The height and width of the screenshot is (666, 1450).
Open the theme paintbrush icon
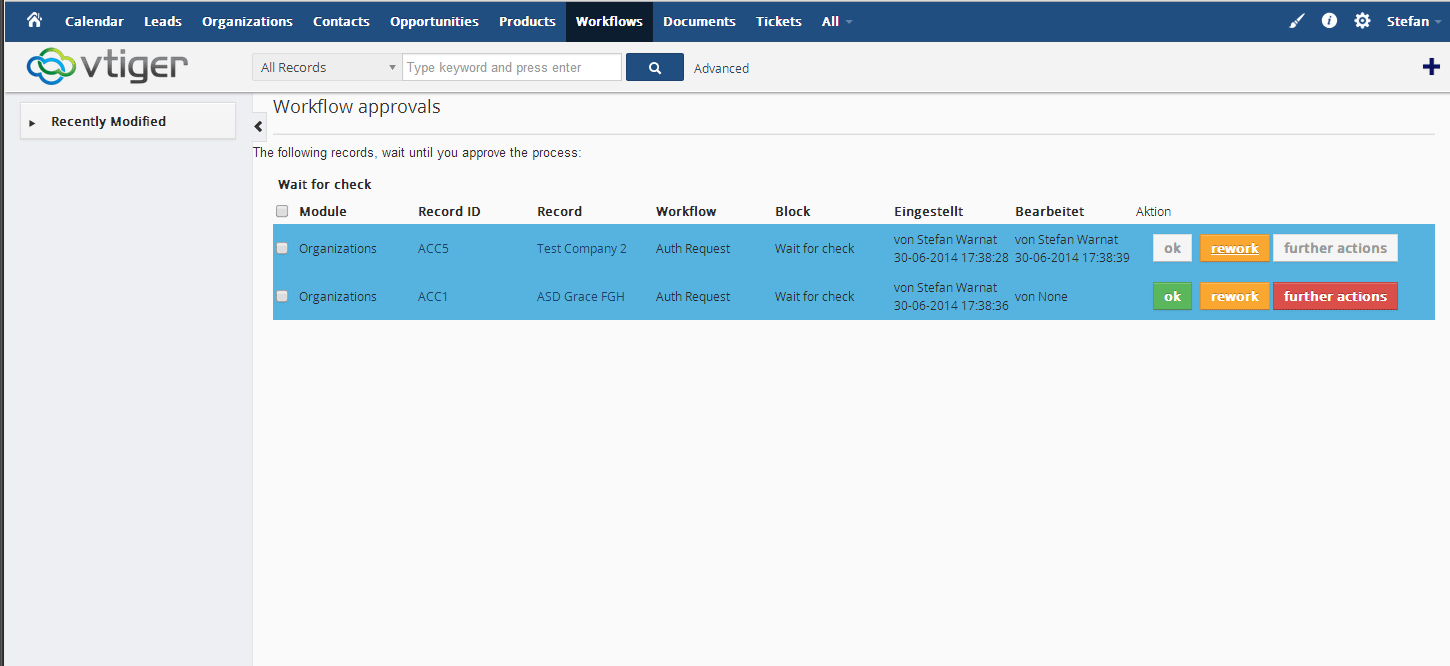pos(1297,21)
